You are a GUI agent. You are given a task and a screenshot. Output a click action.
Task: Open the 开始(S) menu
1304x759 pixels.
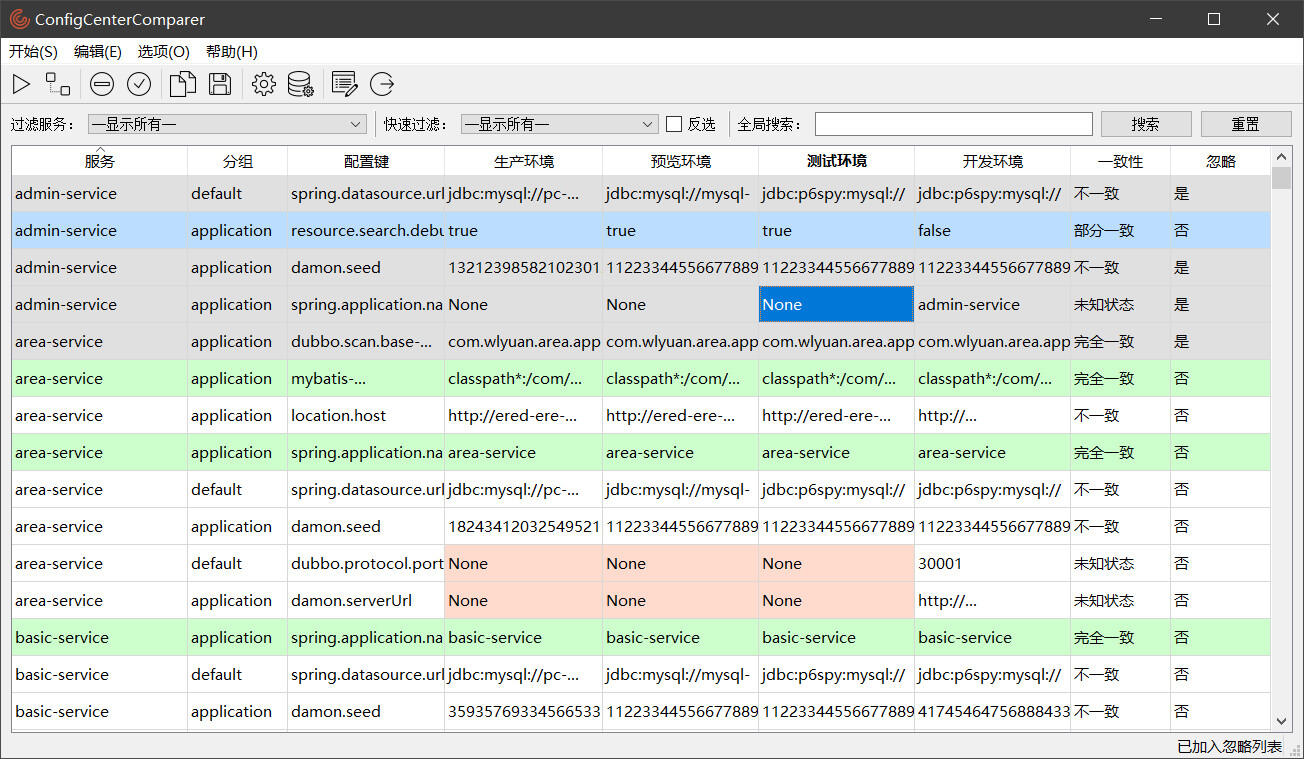[x=33, y=51]
